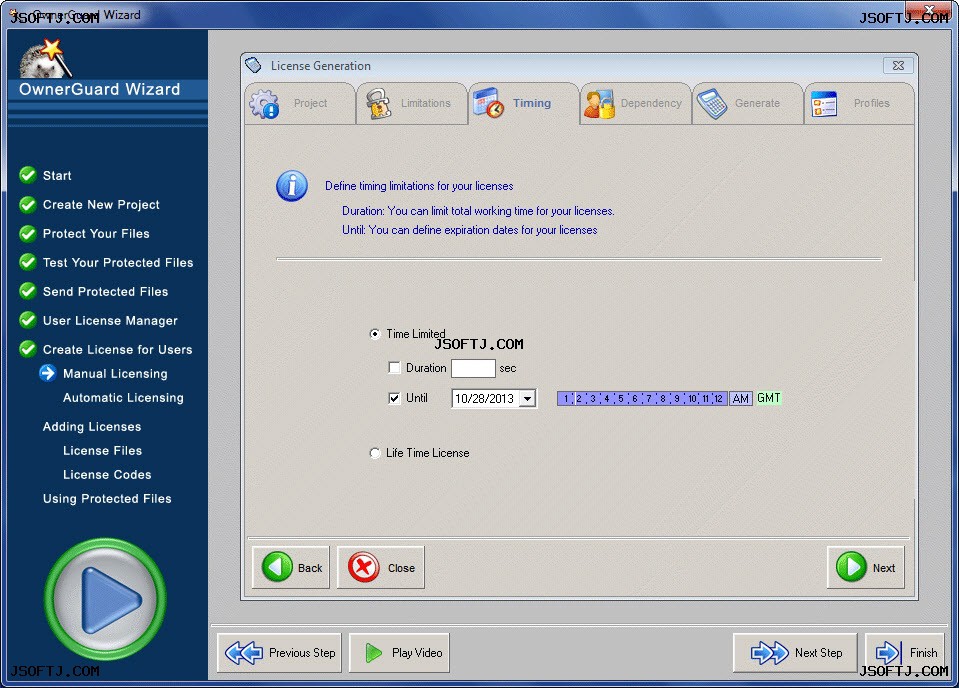Viewport: 959px width, 688px height.
Task: Open User License Manager step
Action: click(x=110, y=320)
